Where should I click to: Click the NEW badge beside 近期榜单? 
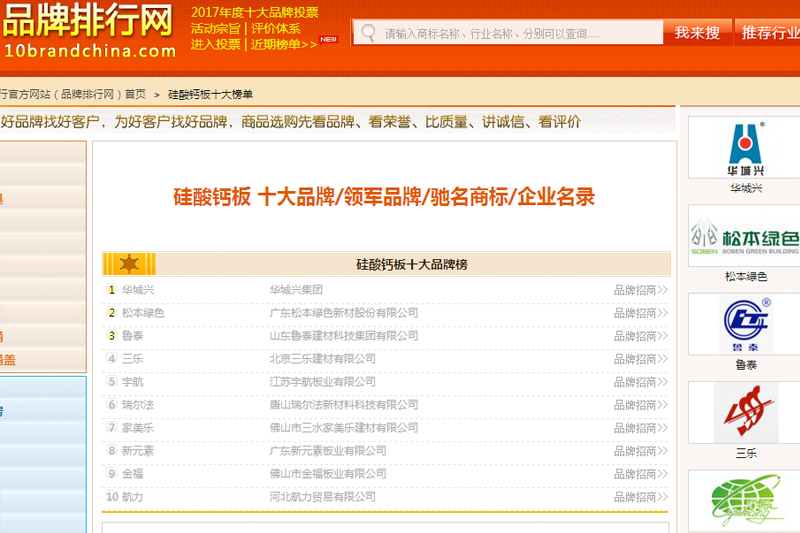point(329,39)
